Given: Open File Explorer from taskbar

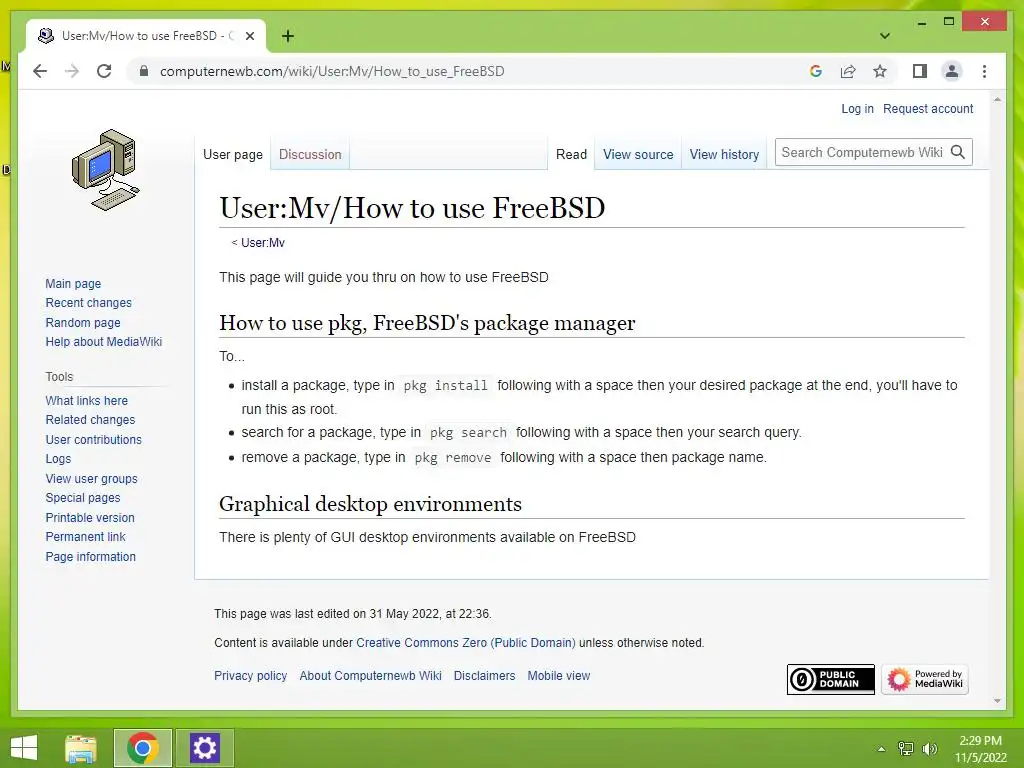Looking at the screenshot, I should [81, 748].
